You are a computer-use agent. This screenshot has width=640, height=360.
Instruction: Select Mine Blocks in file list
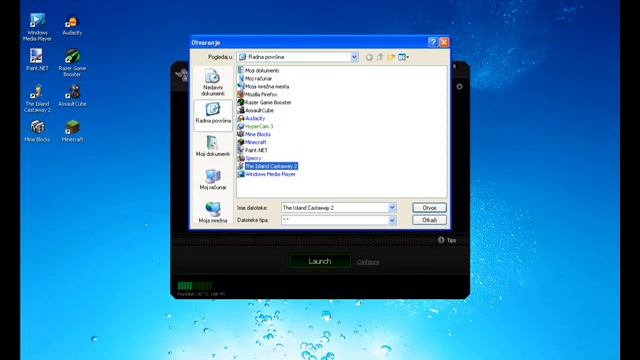(x=254, y=134)
